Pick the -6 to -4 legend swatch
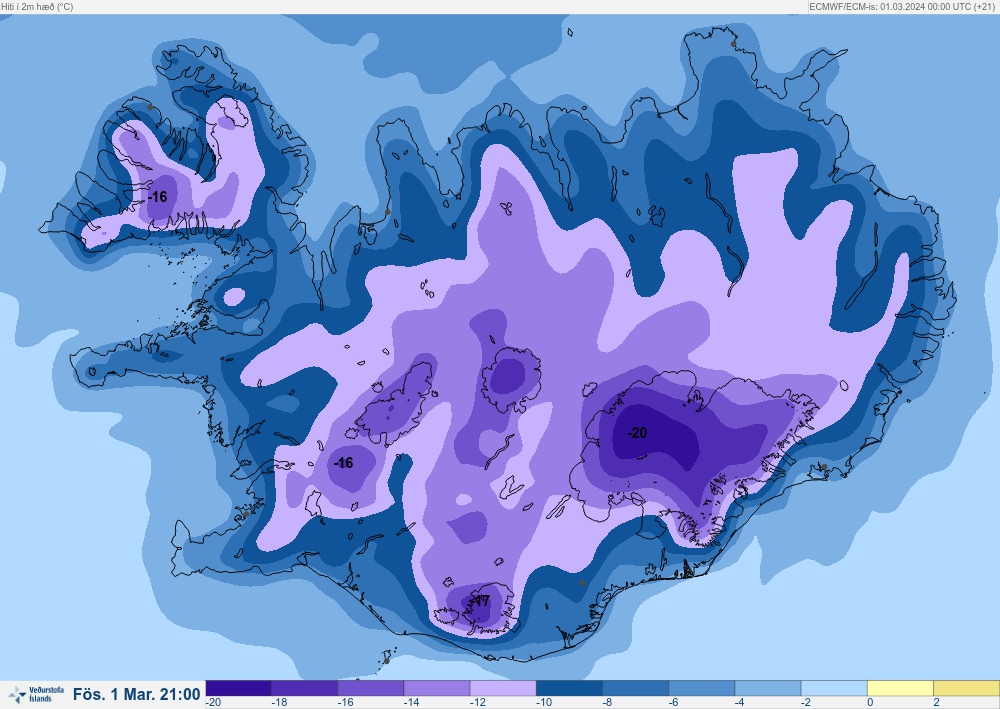Image resolution: width=1000 pixels, height=709 pixels. (x=702, y=688)
